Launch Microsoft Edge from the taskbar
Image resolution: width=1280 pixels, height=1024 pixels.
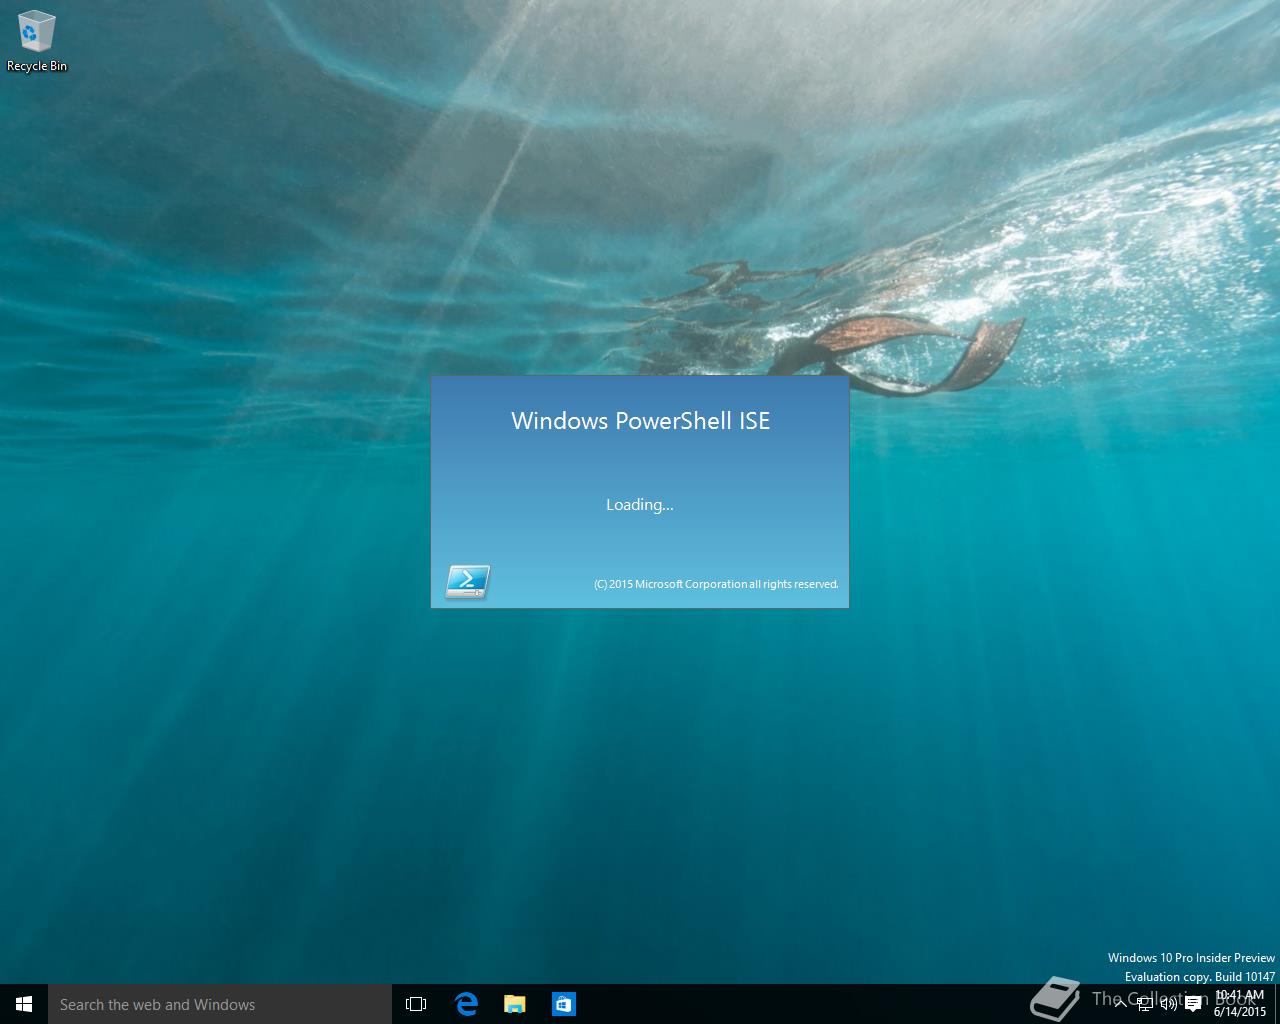466,1004
